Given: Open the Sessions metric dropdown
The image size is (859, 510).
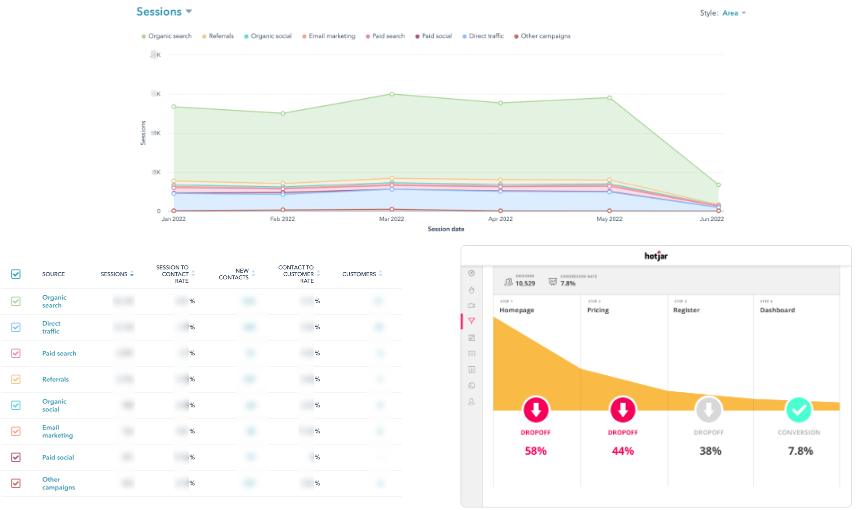Looking at the screenshot, I should point(164,12).
